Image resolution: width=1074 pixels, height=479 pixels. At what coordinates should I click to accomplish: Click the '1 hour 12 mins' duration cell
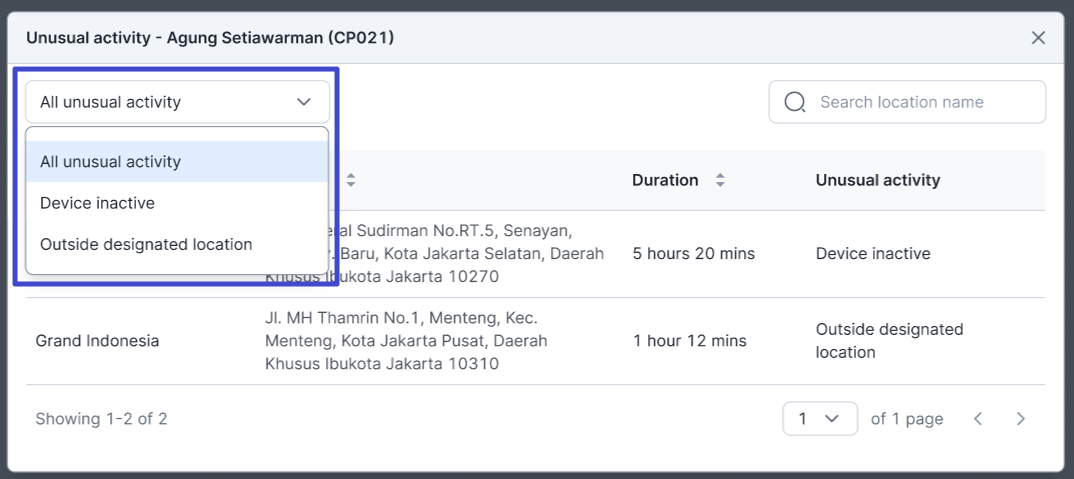(x=689, y=341)
